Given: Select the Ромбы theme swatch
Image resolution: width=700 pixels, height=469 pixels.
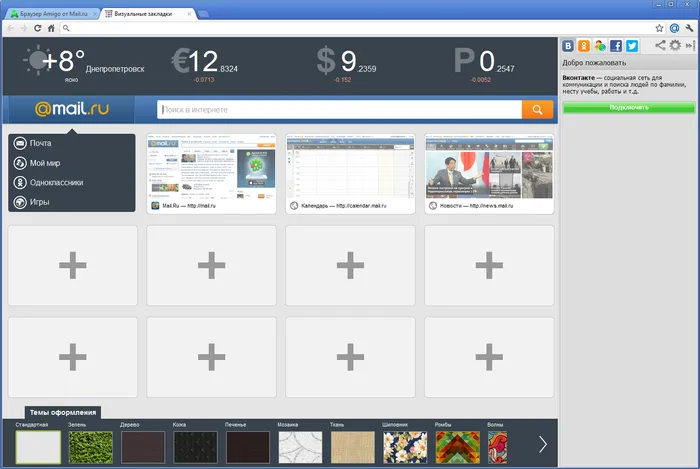Looking at the screenshot, I should click(457, 447).
